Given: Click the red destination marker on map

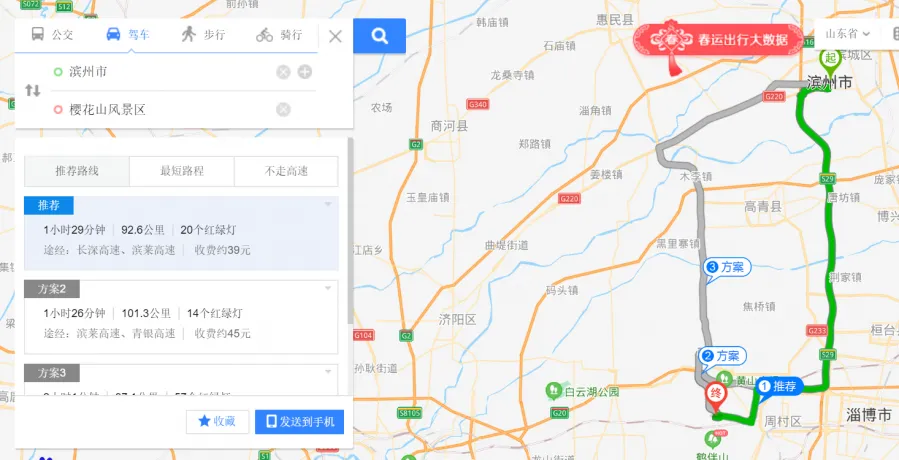Looking at the screenshot, I should [715, 396].
